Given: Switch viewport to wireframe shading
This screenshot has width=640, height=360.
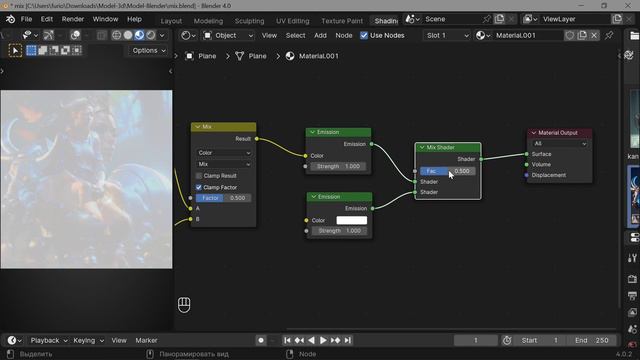Looking at the screenshot, I should coord(116,35).
